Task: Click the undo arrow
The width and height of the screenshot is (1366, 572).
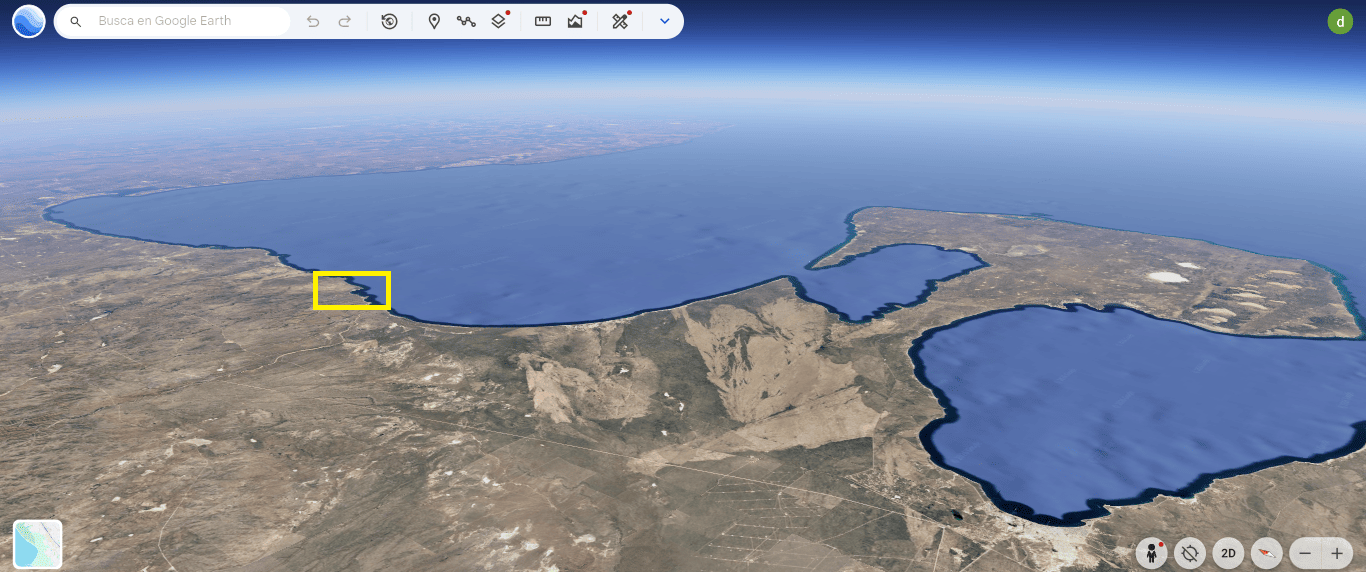Action: click(x=313, y=21)
